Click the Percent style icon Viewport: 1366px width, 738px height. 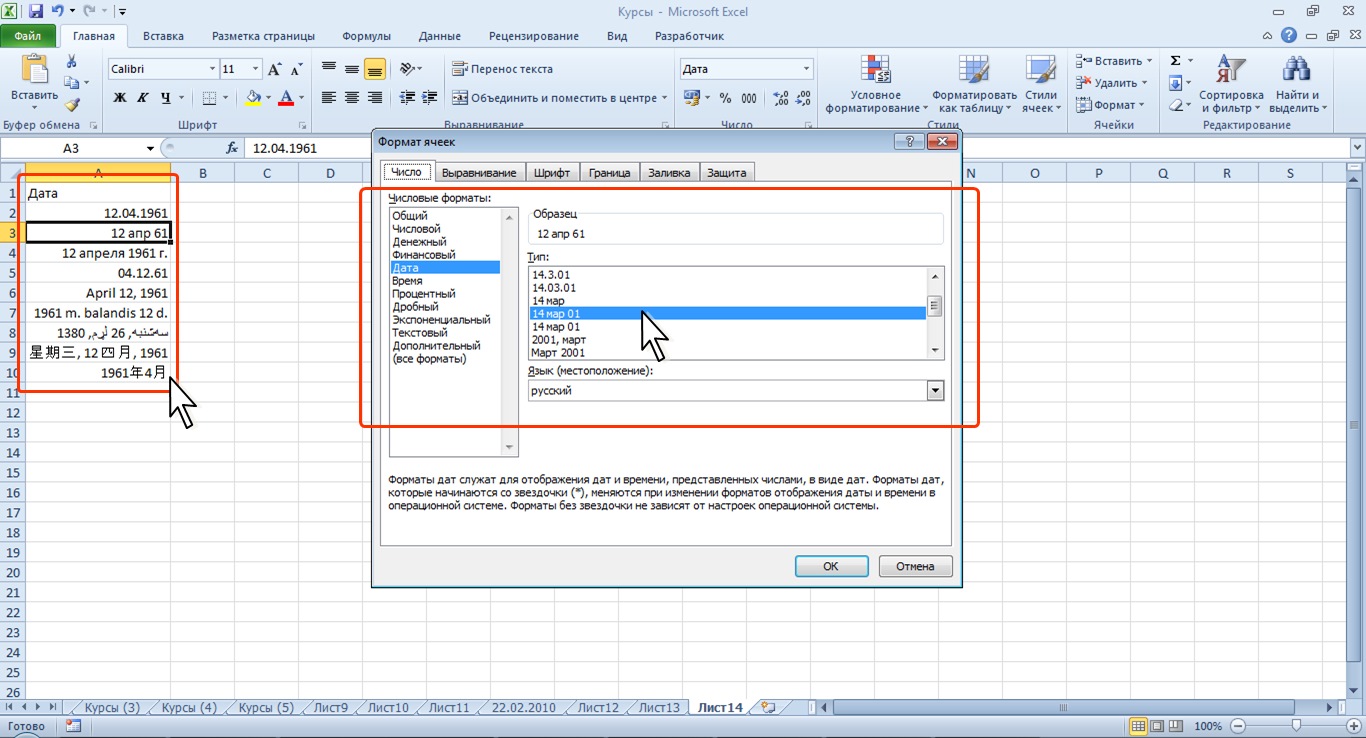tap(725, 98)
